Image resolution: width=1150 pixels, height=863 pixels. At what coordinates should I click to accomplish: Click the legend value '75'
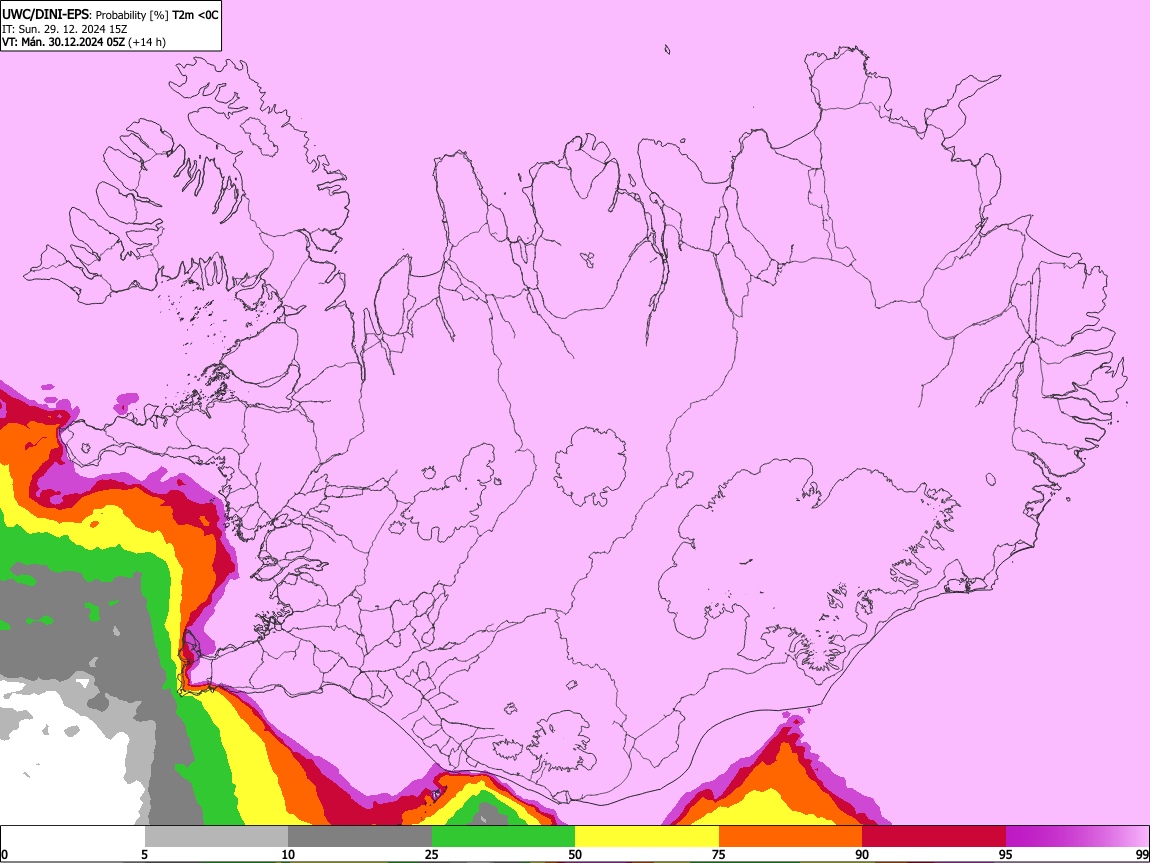click(719, 854)
